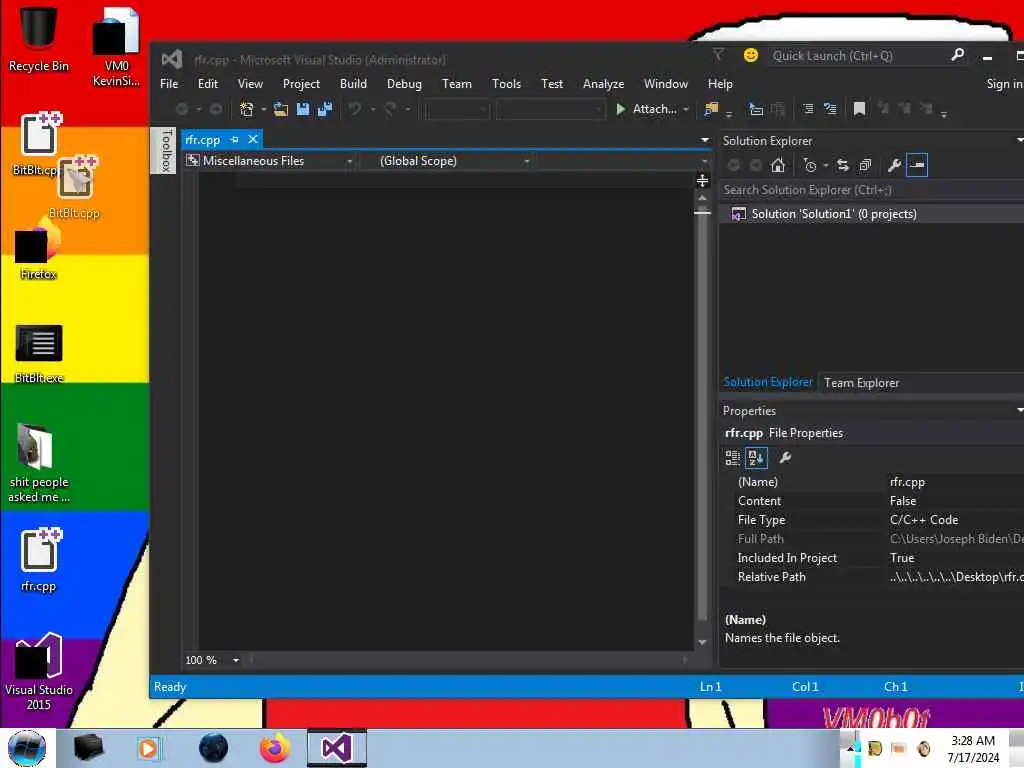1024x768 pixels.
Task: Select the Included In Project property row
Action: (x=873, y=558)
